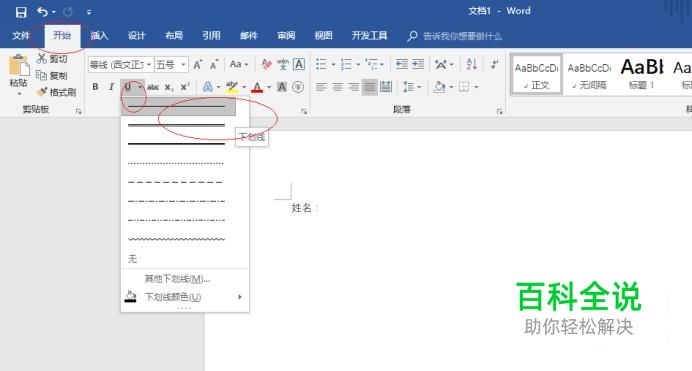Toggle strikethrough formatting
This screenshot has height=371, width=692.
153,87
